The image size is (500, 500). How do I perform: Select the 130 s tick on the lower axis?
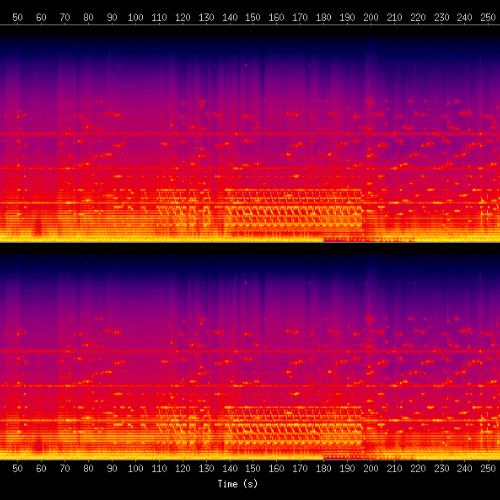click(206, 468)
